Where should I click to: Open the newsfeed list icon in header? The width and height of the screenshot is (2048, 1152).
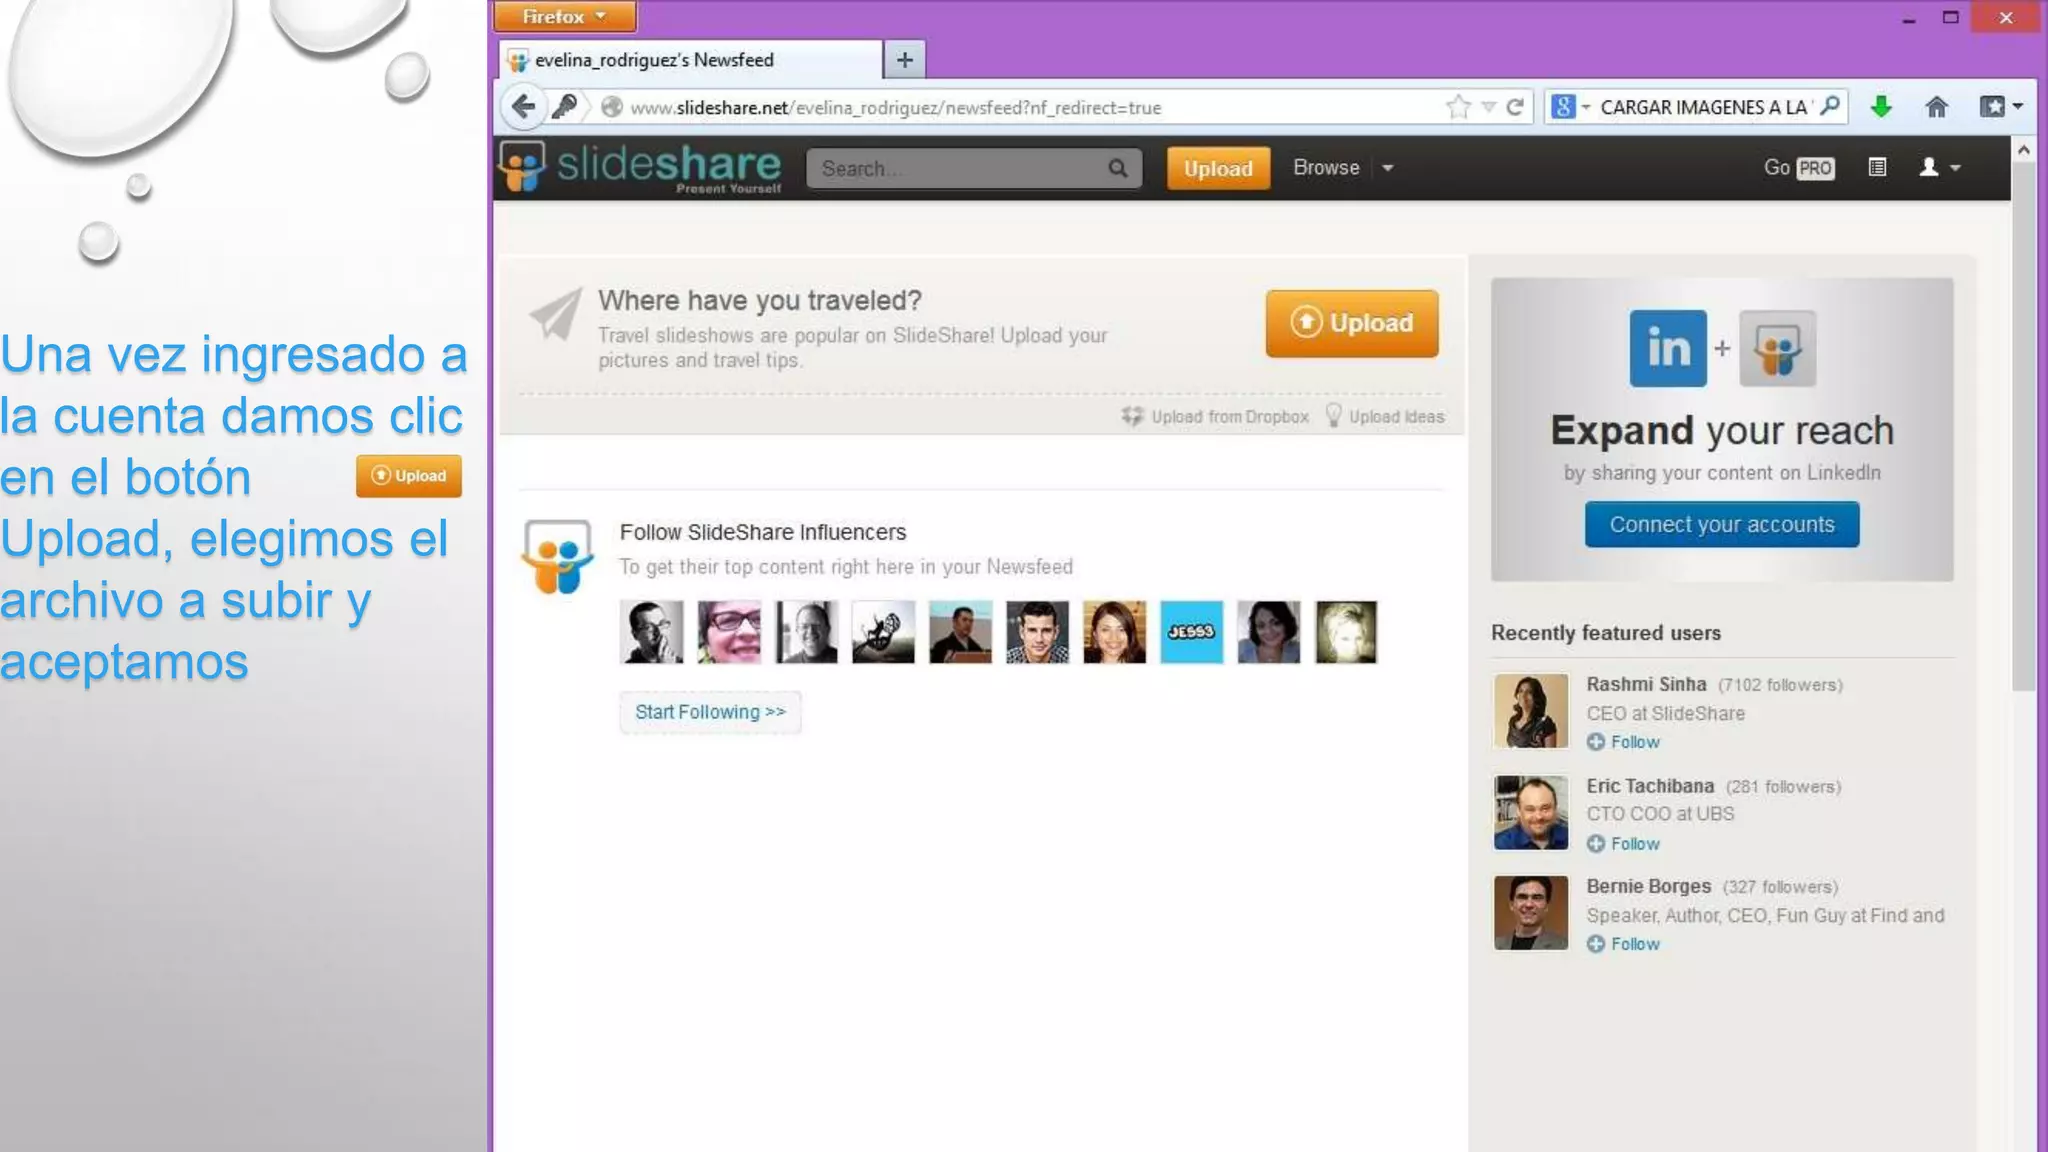pos(1877,168)
